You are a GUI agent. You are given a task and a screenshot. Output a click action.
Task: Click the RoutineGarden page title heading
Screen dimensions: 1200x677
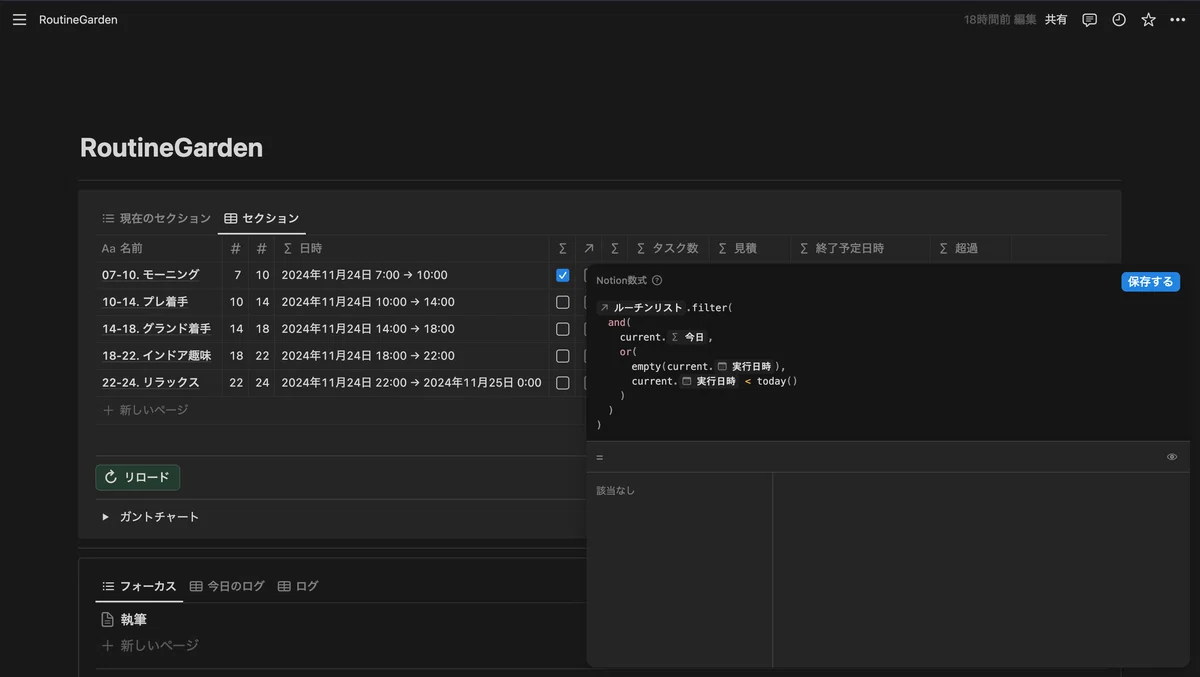(x=171, y=148)
